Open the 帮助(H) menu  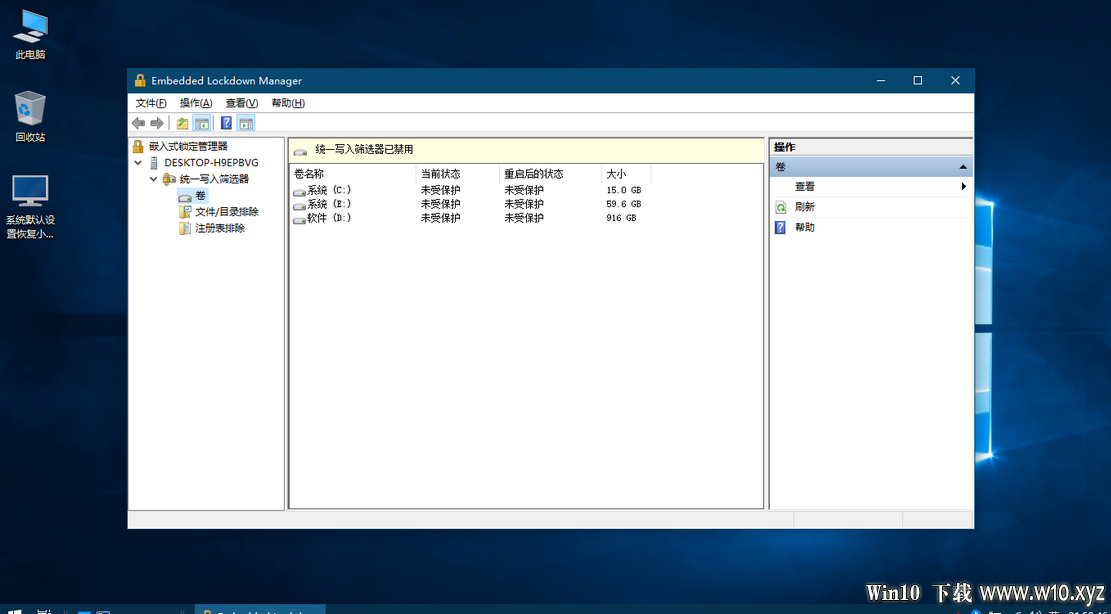point(288,103)
